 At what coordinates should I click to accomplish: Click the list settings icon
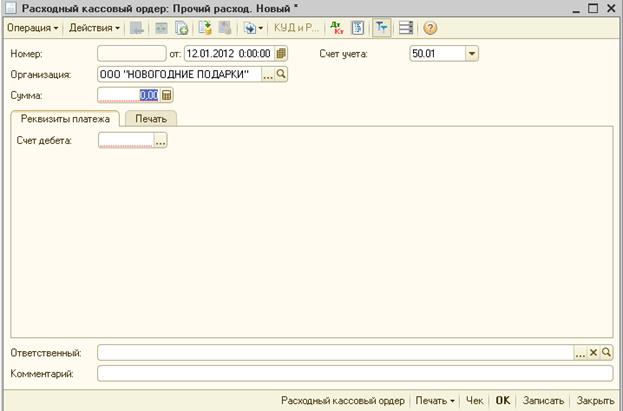coord(406,28)
